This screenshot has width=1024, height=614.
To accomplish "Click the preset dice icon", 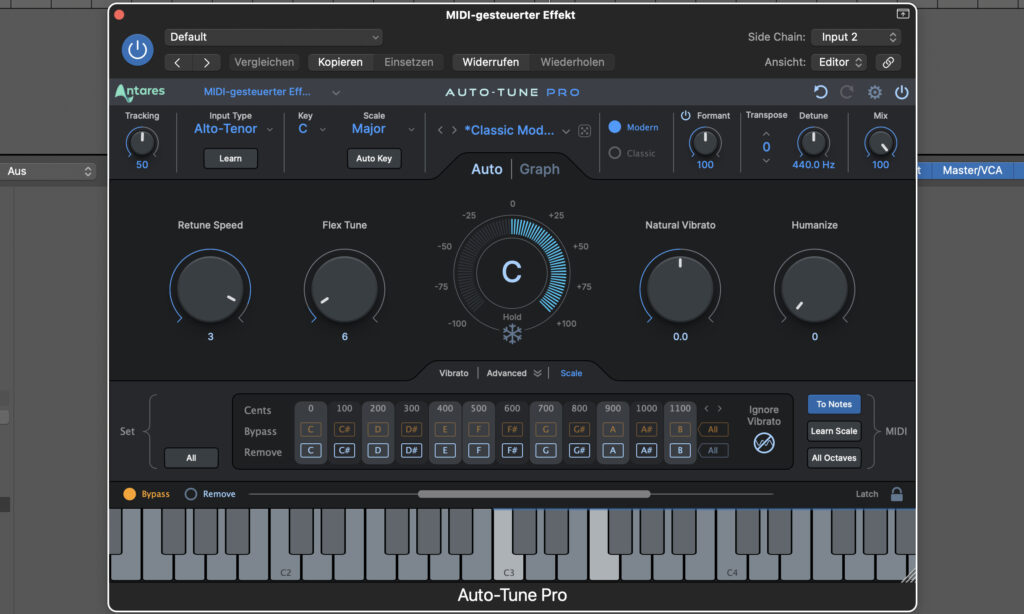I will tap(584, 131).
